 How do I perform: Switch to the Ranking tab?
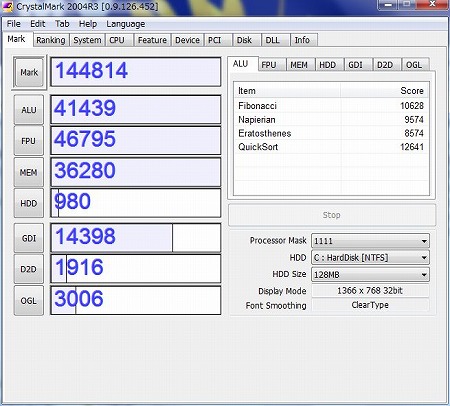pyautogui.click(x=51, y=40)
